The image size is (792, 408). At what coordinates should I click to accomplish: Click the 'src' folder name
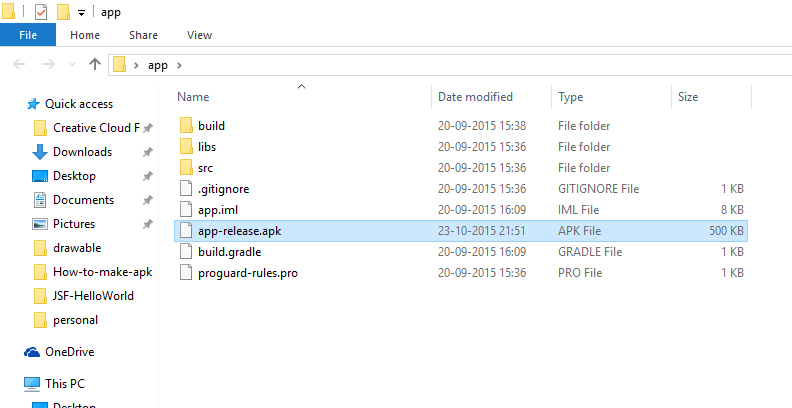pos(205,167)
